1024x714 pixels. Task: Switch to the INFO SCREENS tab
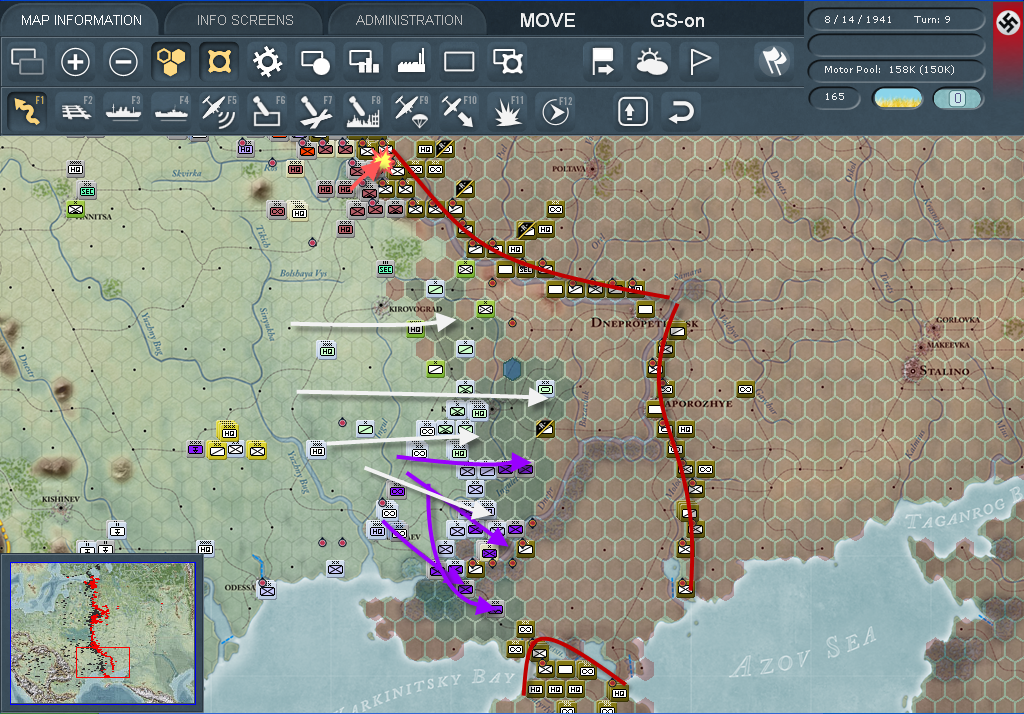(245, 20)
